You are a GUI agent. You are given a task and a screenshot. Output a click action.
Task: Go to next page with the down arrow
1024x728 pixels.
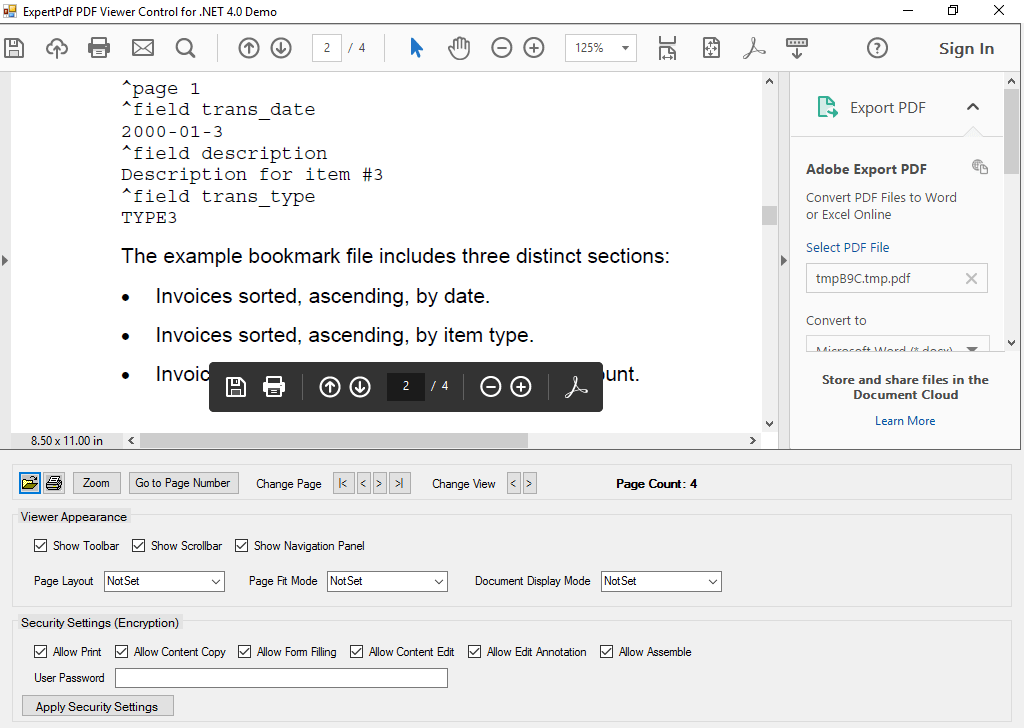281,47
